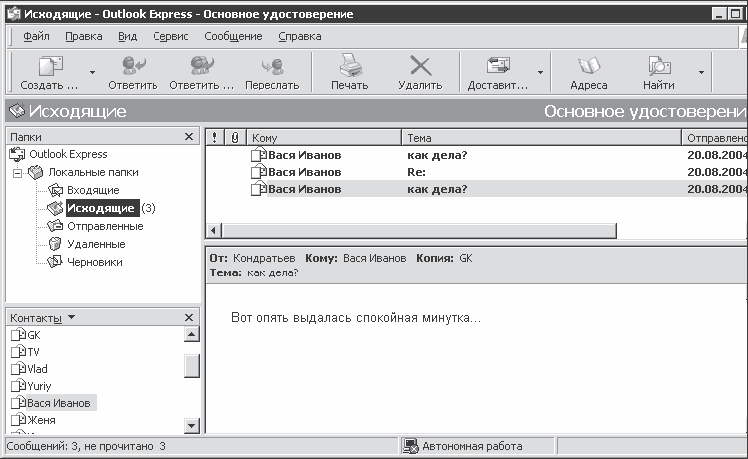Image resolution: width=748 pixels, height=459 pixels.
Task: Click the Найти (find) toolbar icon
Action: [659, 67]
